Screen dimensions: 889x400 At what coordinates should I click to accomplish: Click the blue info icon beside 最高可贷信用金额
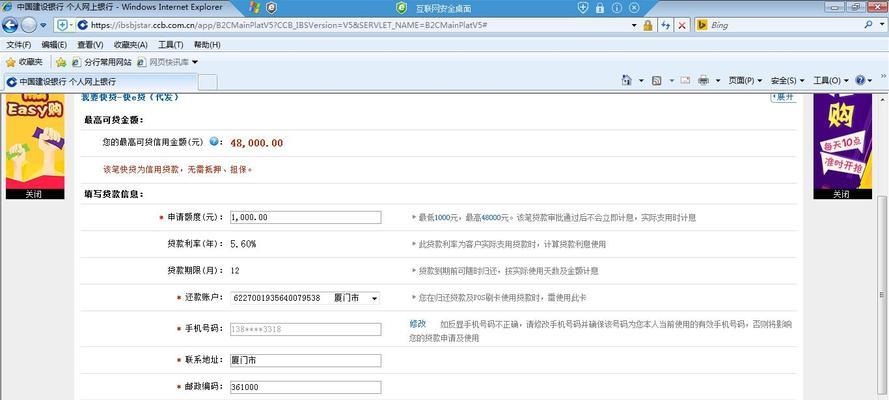pyautogui.click(x=214, y=142)
